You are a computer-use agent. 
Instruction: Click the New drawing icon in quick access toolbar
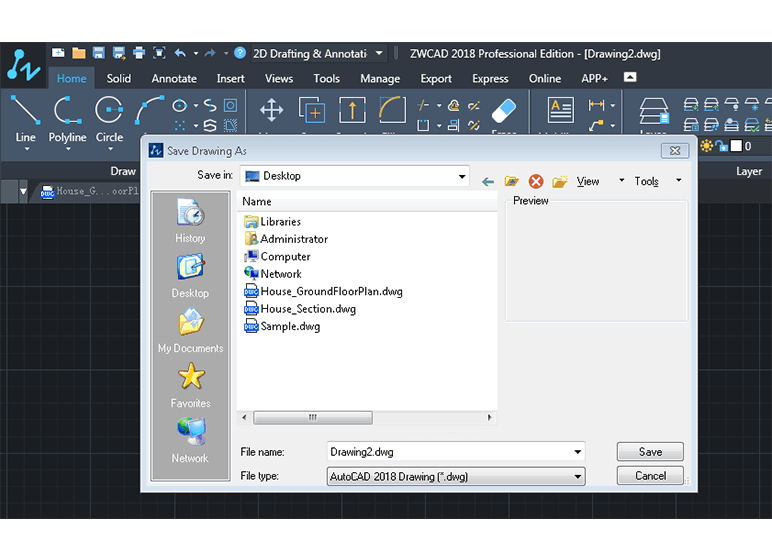tap(58, 53)
